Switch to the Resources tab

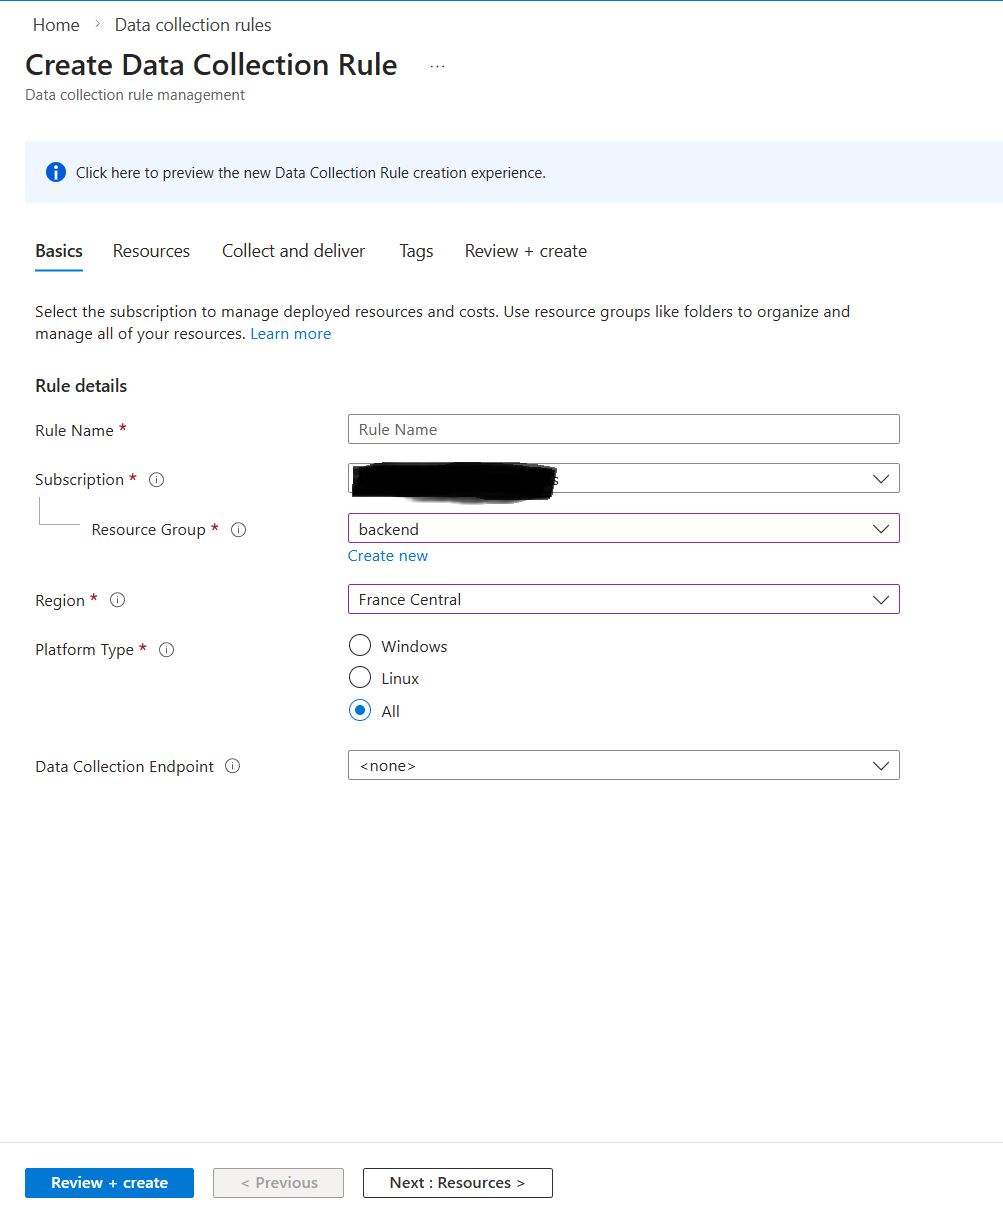point(151,251)
